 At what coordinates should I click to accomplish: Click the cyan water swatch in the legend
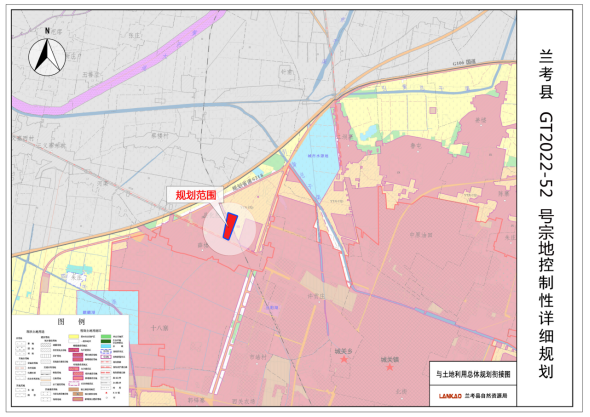[x=106, y=346]
